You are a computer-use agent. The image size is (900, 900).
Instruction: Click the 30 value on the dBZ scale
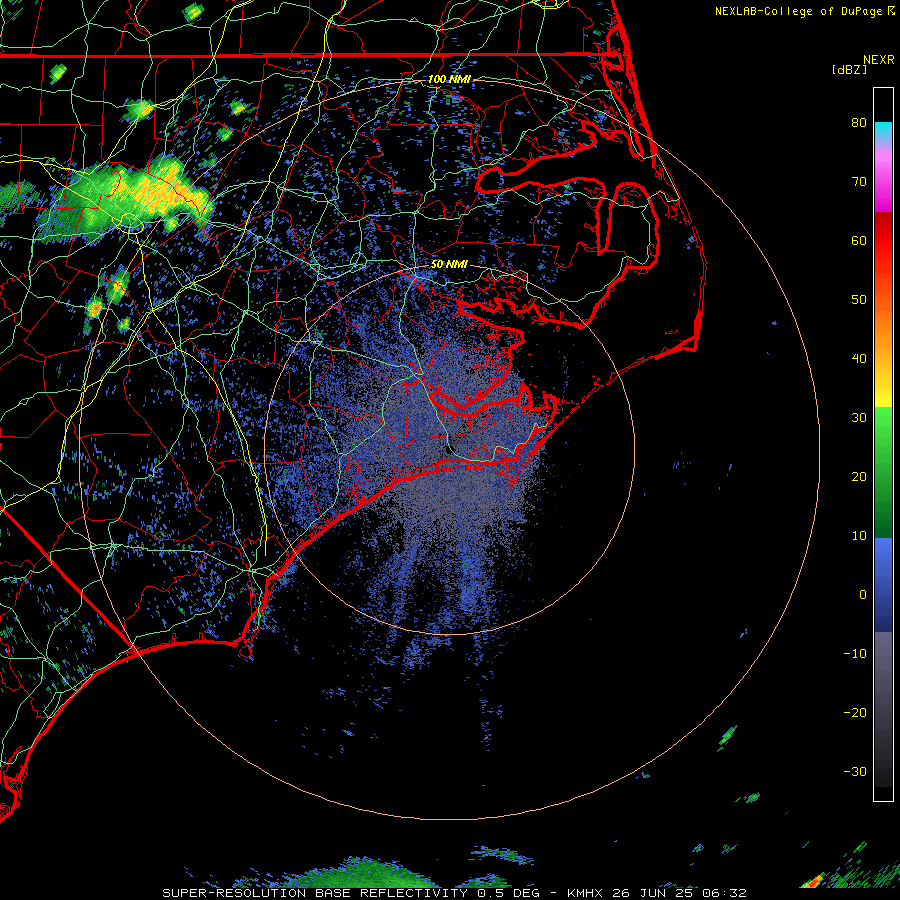pyautogui.click(x=859, y=418)
